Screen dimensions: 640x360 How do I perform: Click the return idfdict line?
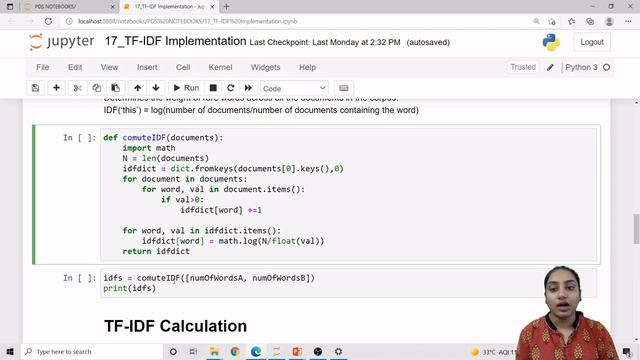pos(156,251)
